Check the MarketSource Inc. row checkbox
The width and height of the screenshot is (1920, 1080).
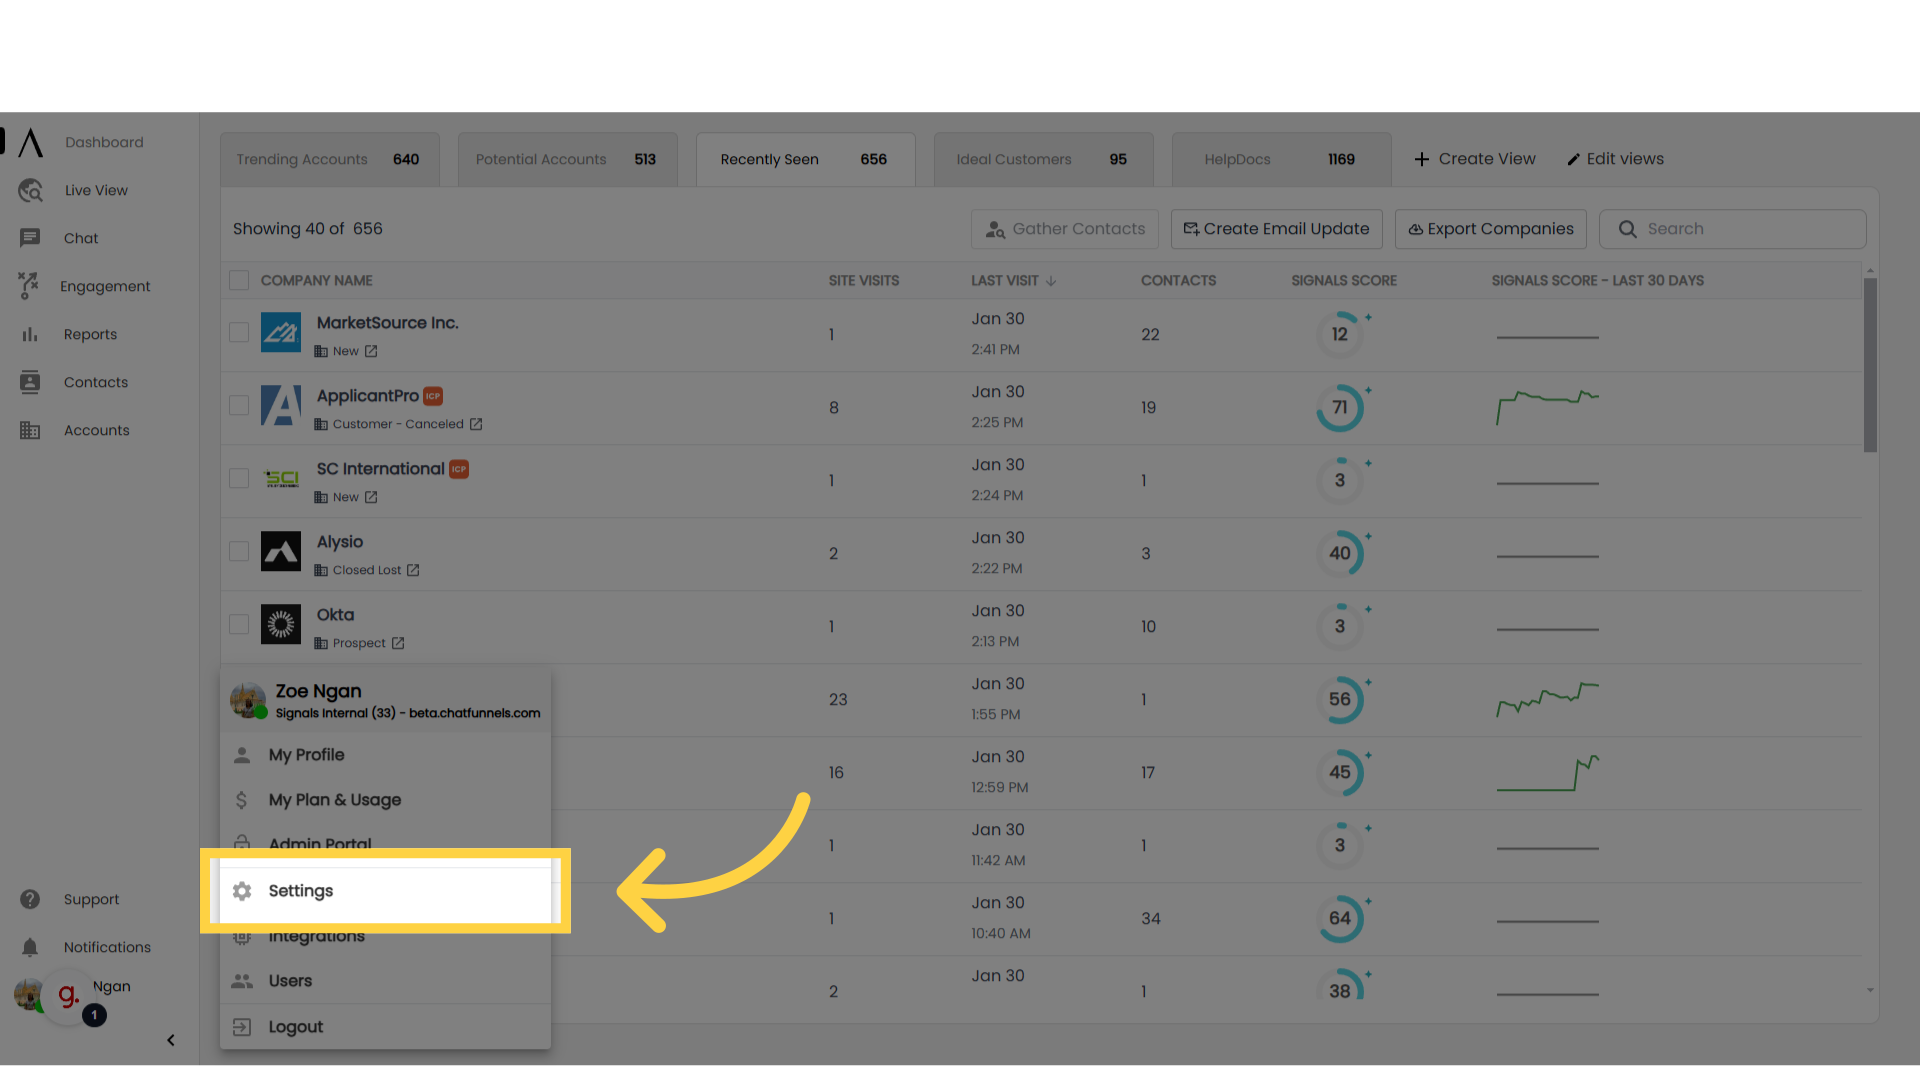tap(239, 332)
